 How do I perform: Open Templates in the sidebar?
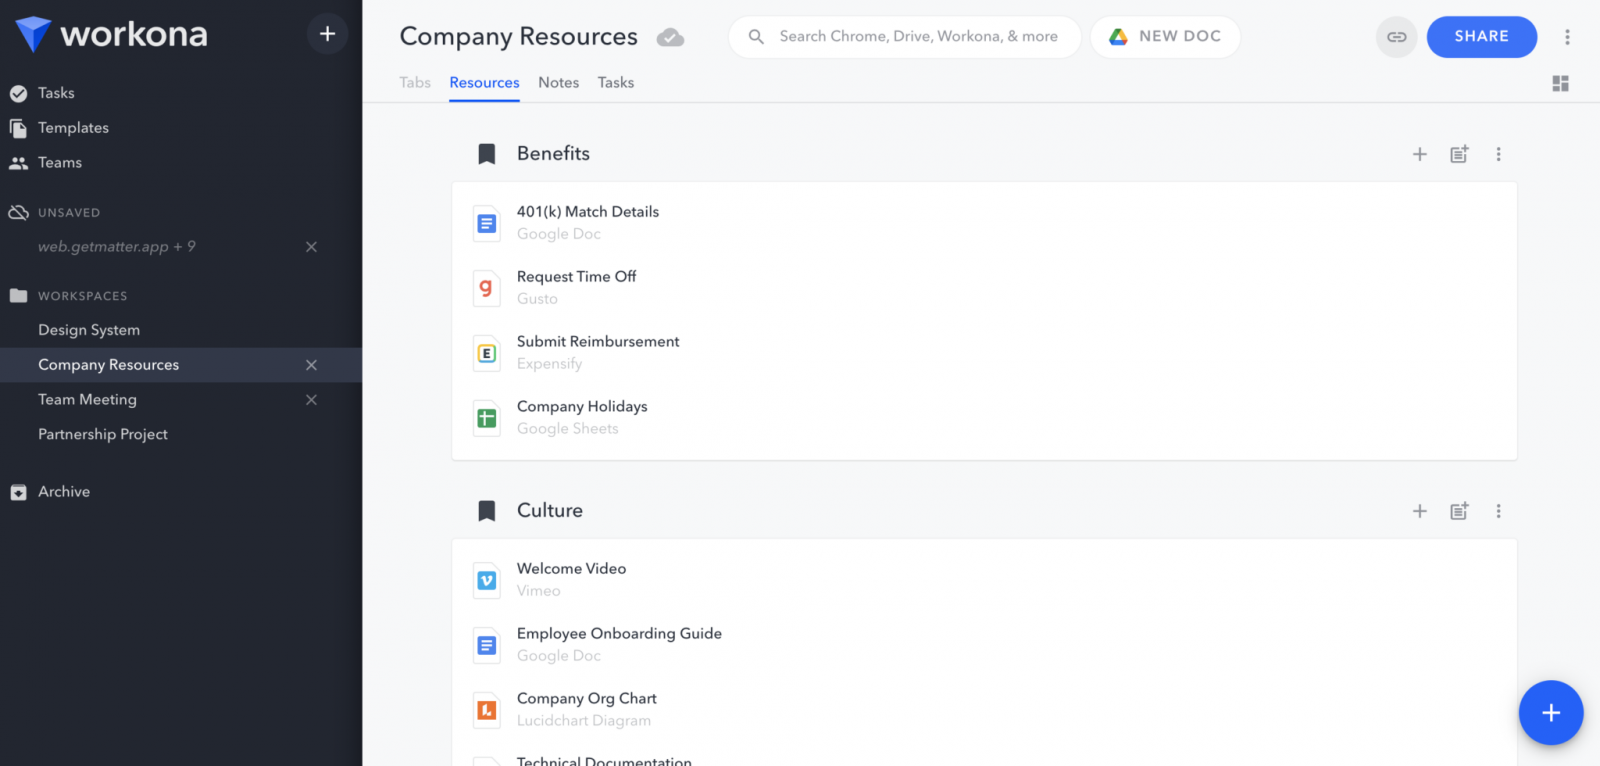coord(73,128)
